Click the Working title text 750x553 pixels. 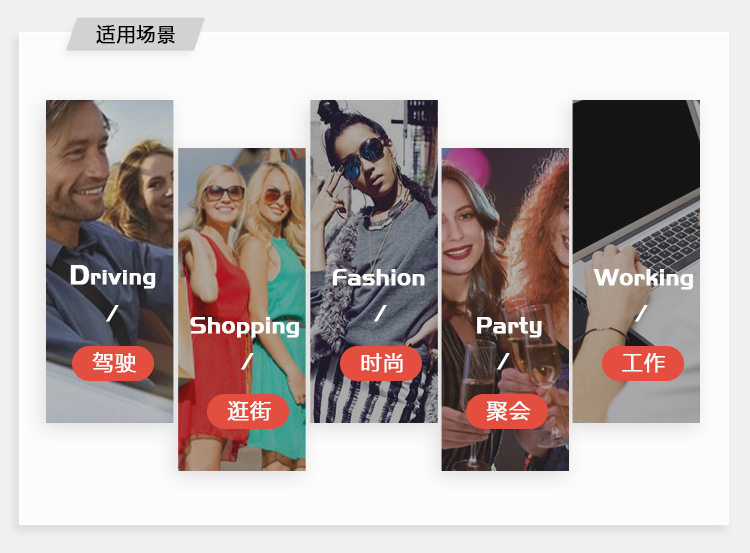643,278
